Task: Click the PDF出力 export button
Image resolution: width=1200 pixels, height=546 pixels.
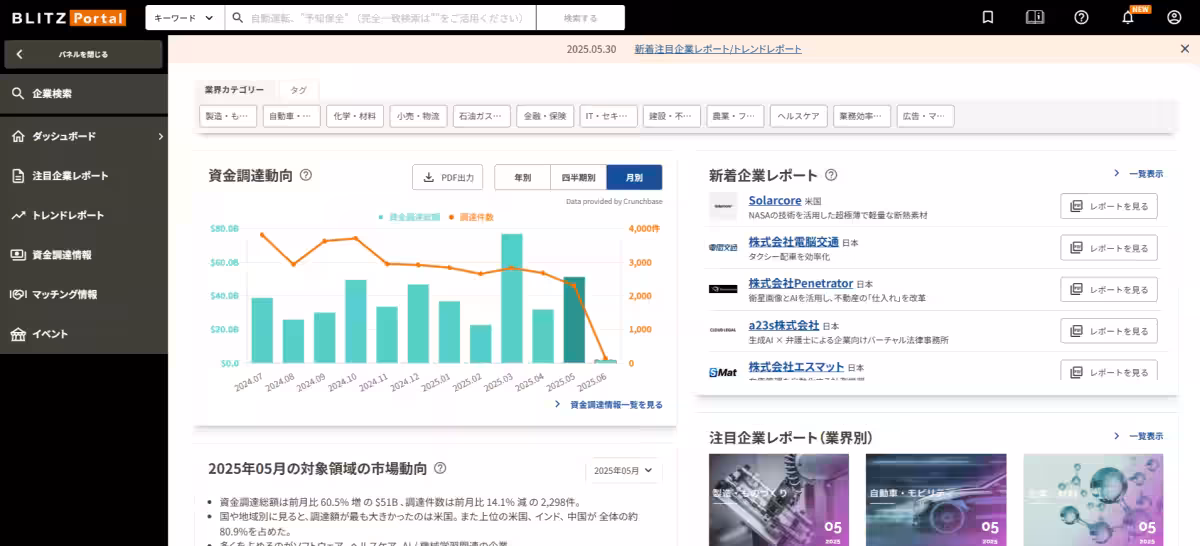Action: click(x=449, y=177)
